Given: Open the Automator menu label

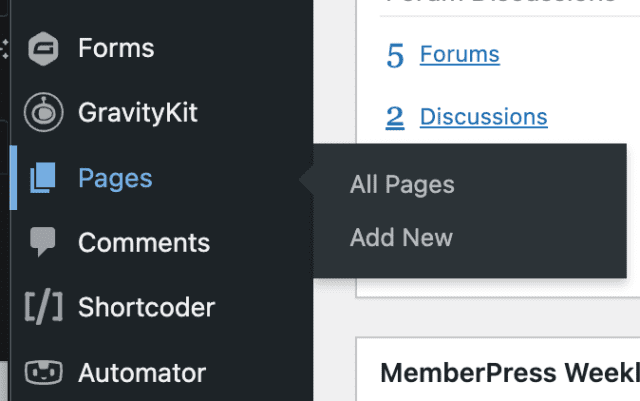Looking at the screenshot, I should click(x=142, y=373).
